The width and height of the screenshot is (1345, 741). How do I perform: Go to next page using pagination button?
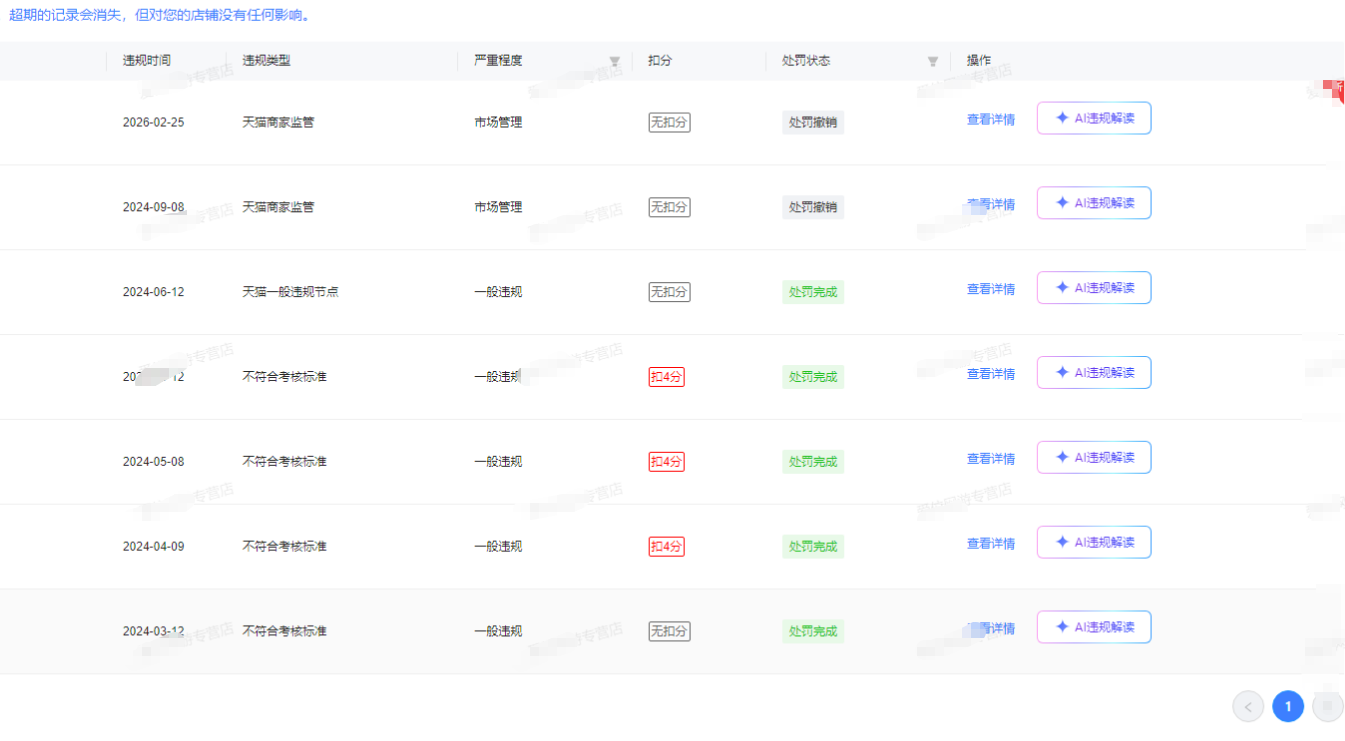point(1327,707)
